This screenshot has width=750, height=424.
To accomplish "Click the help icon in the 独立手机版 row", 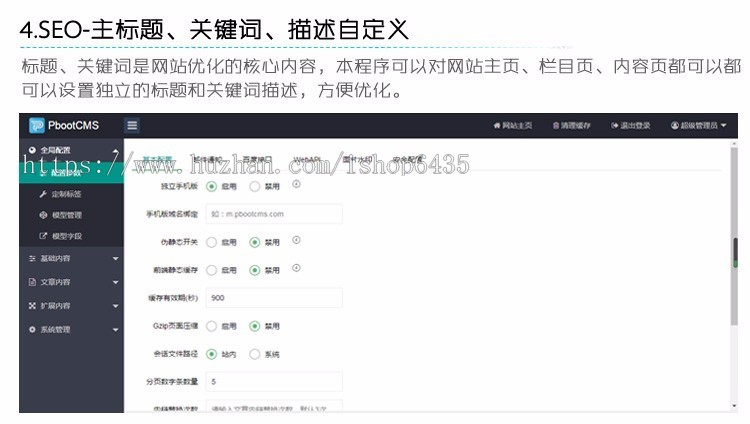I will [x=297, y=184].
